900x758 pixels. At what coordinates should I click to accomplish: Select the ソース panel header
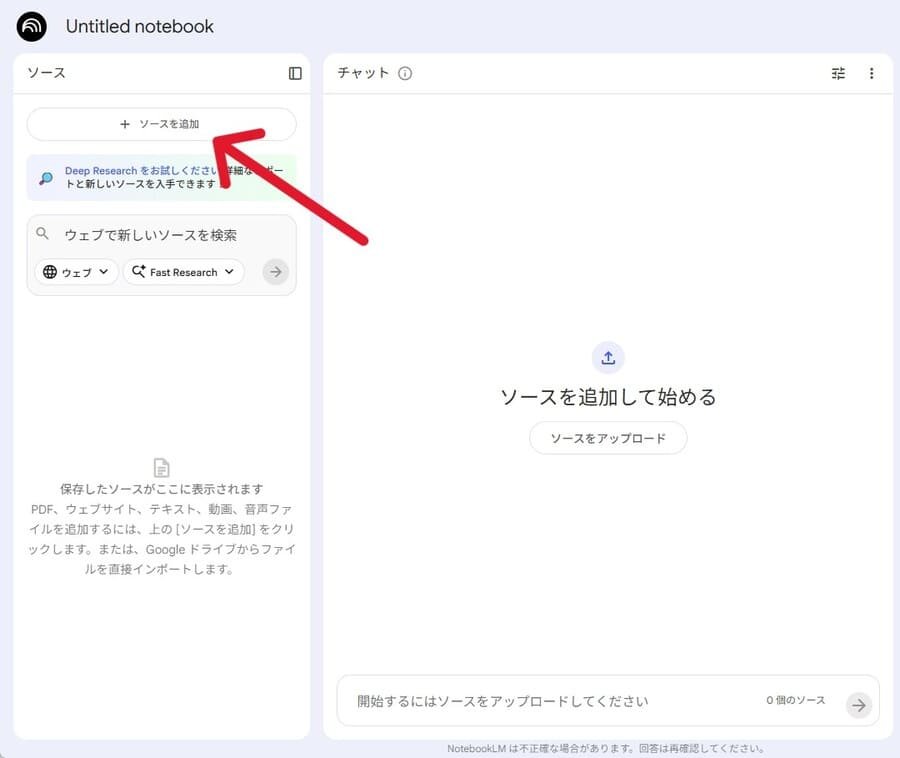coord(45,73)
